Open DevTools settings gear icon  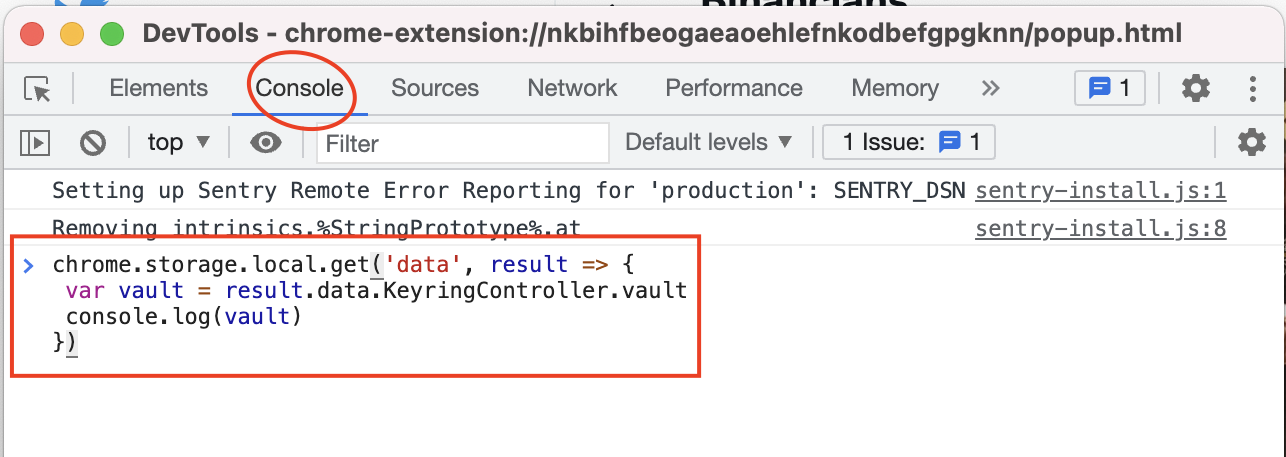click(1196, 88)
